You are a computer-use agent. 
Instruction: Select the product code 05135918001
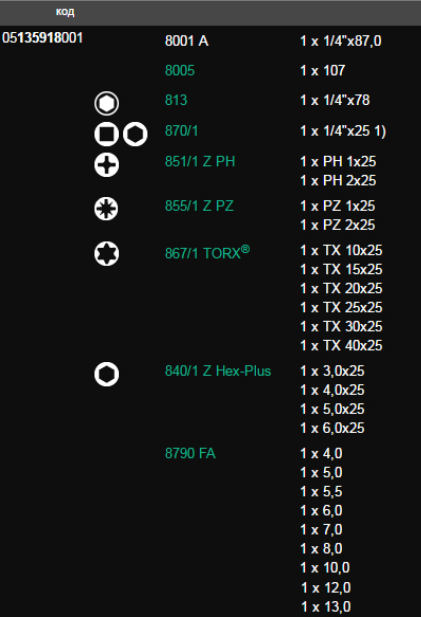click(42, 38)
